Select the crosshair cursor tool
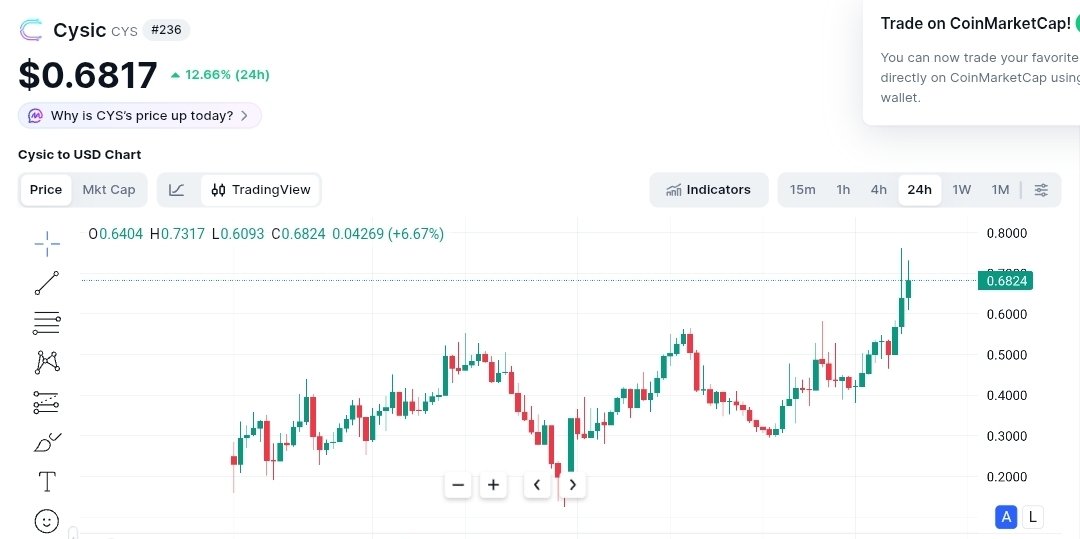Image resolution: width=1080 pixels, height=539 pixels. [x=47, y=243]
